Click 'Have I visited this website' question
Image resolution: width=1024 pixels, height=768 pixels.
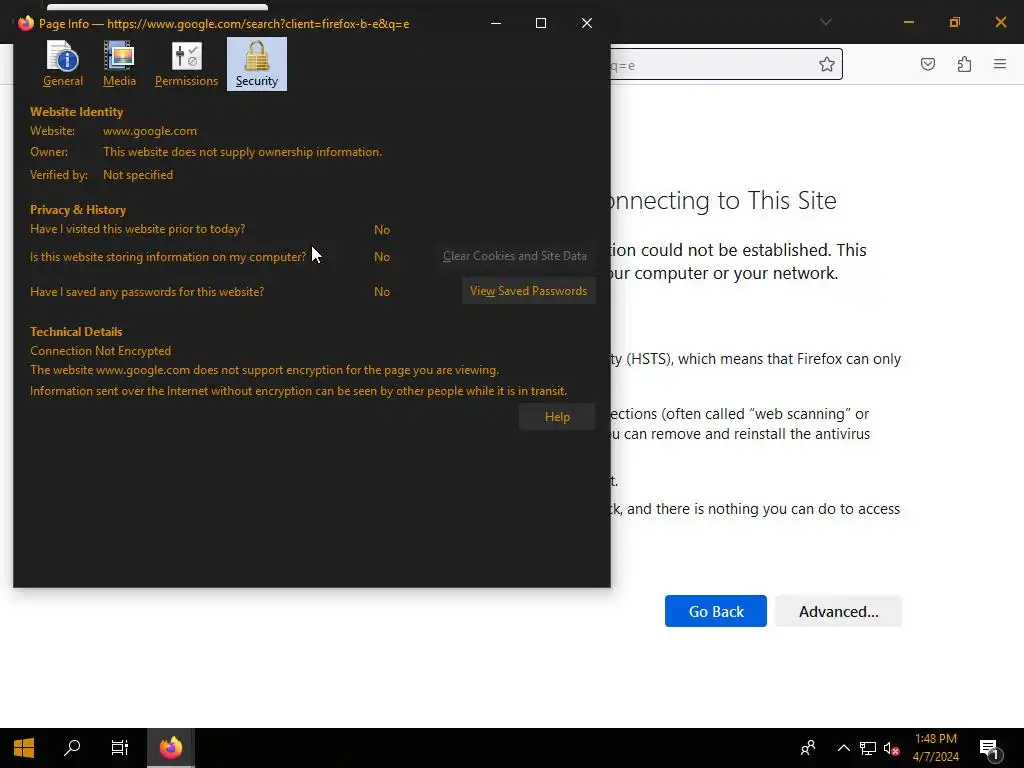137,229
